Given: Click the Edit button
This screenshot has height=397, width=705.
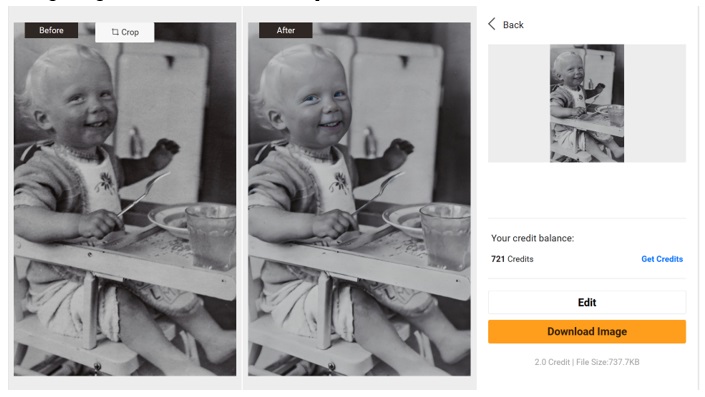Looking at the screenshot, I should coord(587,303).
